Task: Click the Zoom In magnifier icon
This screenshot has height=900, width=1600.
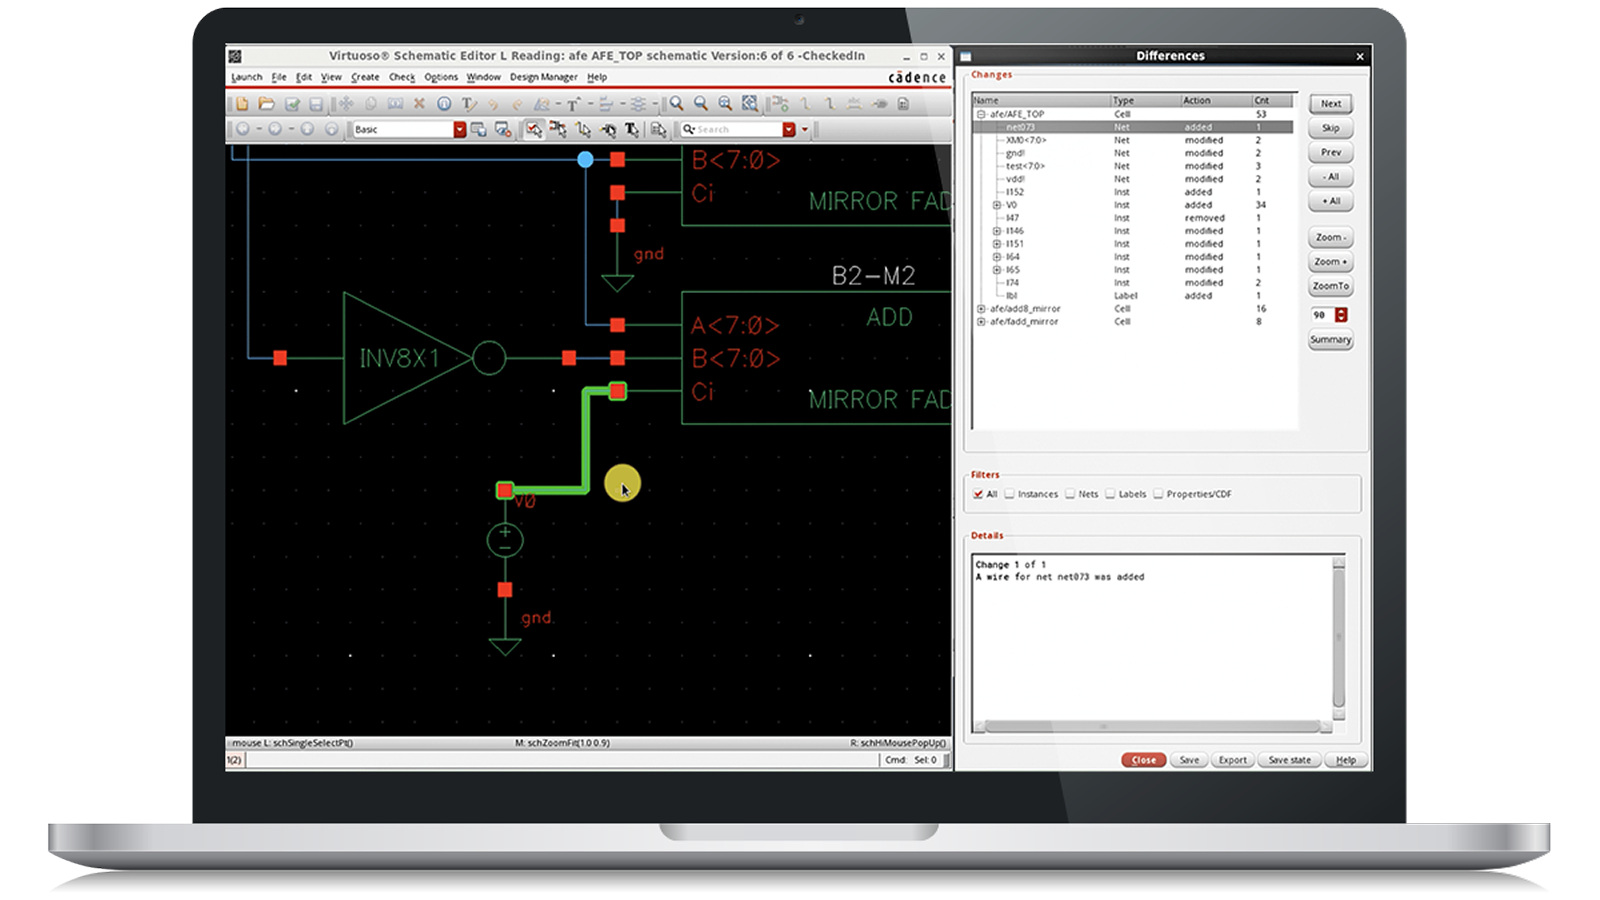Action: coord(677,104)
